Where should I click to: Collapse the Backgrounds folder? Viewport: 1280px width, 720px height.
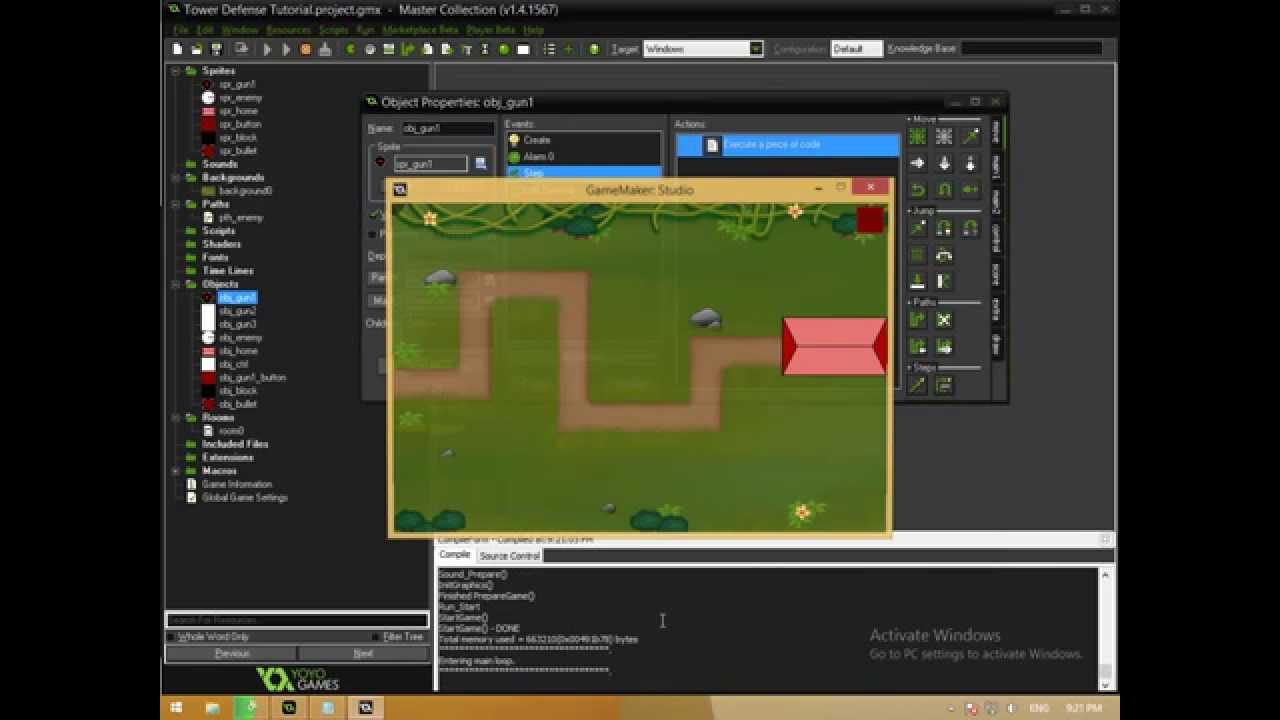tap(176, 177)
